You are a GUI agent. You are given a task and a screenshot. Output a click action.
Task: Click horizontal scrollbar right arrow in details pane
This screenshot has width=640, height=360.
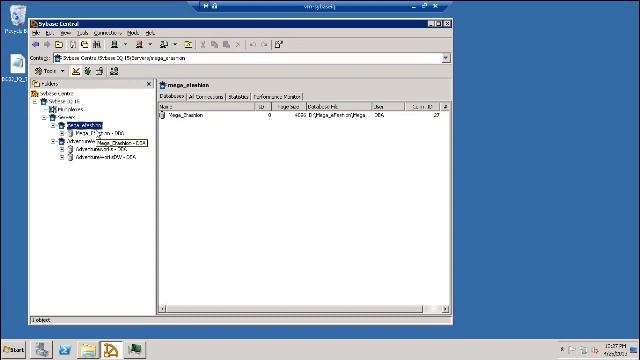(x=445, y=309)
